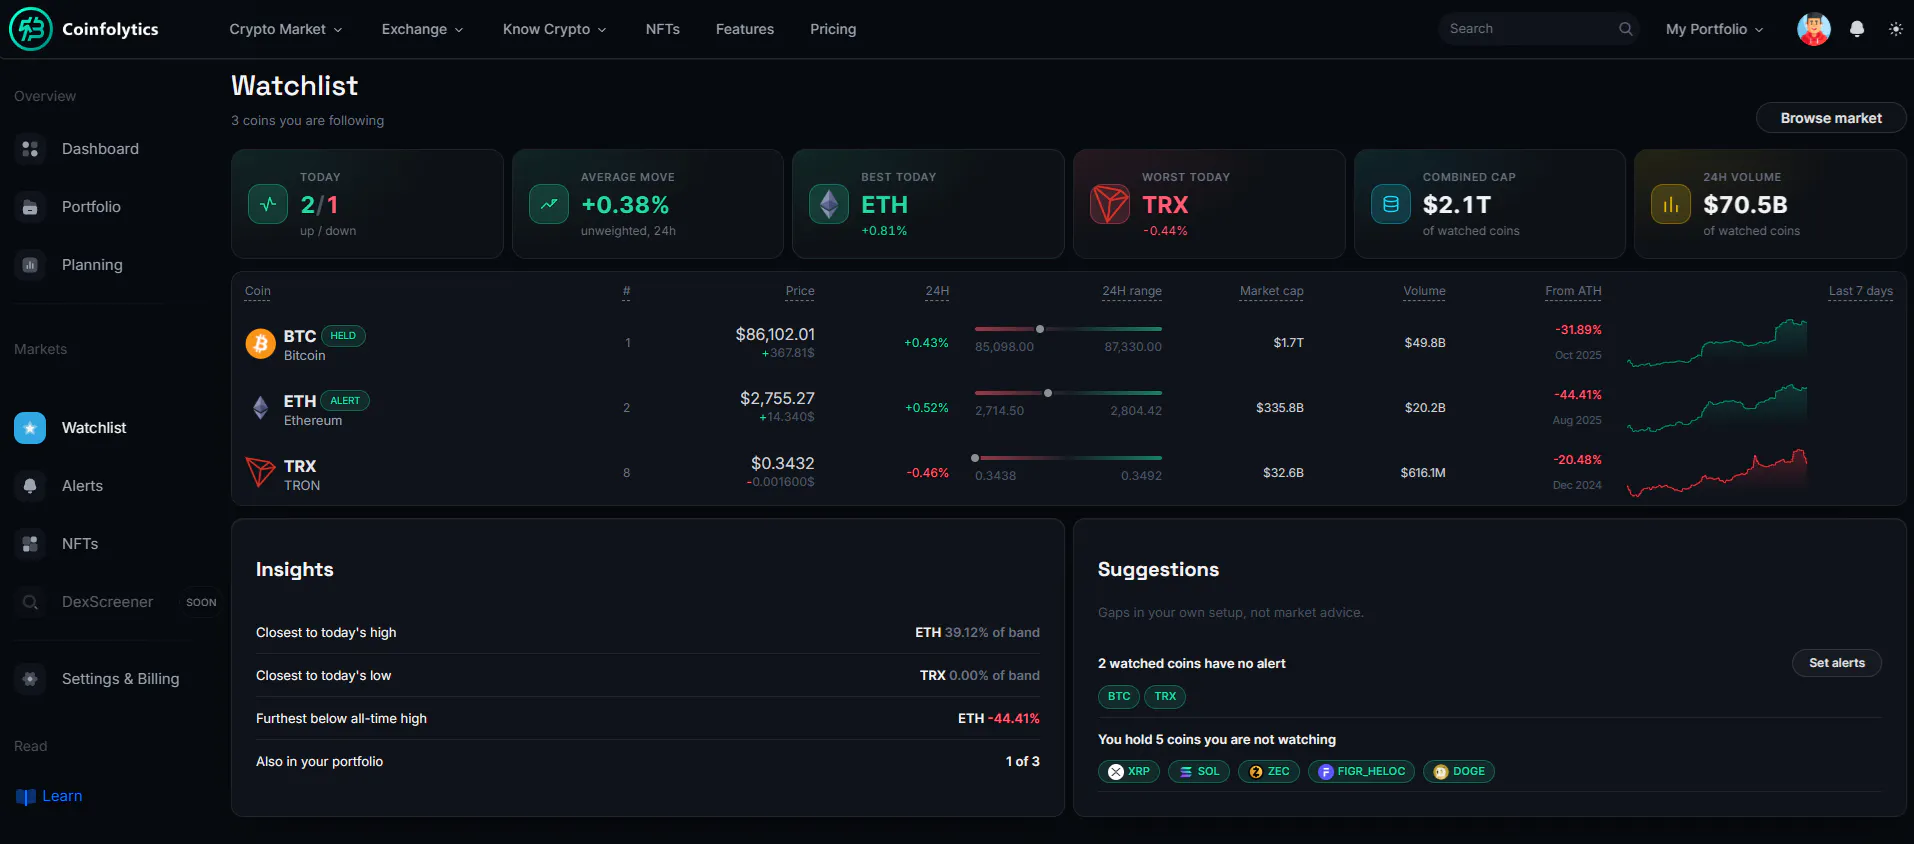Click the Ethereum coin logo in table
Screen dimensions: 1914x844
click(261, 408)
